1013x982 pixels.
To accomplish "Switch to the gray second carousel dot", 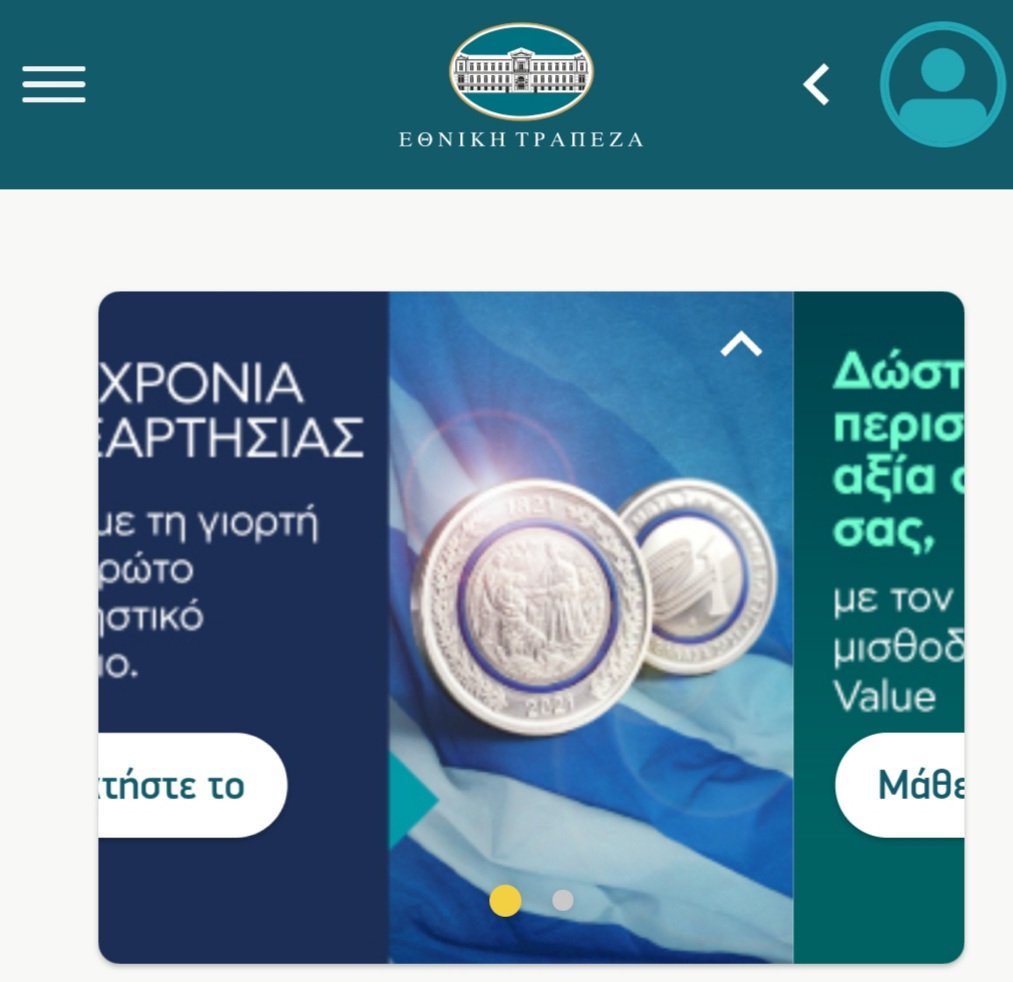I will (x=563, y=901).
